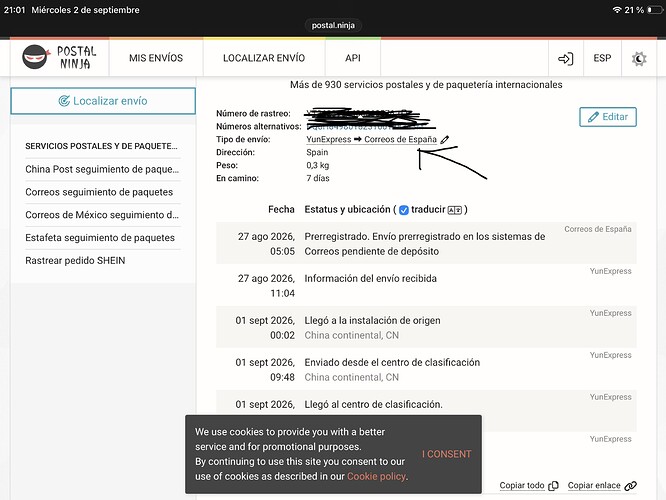
Task: Toggle the traducir checkbox
Action: (404, 210)
